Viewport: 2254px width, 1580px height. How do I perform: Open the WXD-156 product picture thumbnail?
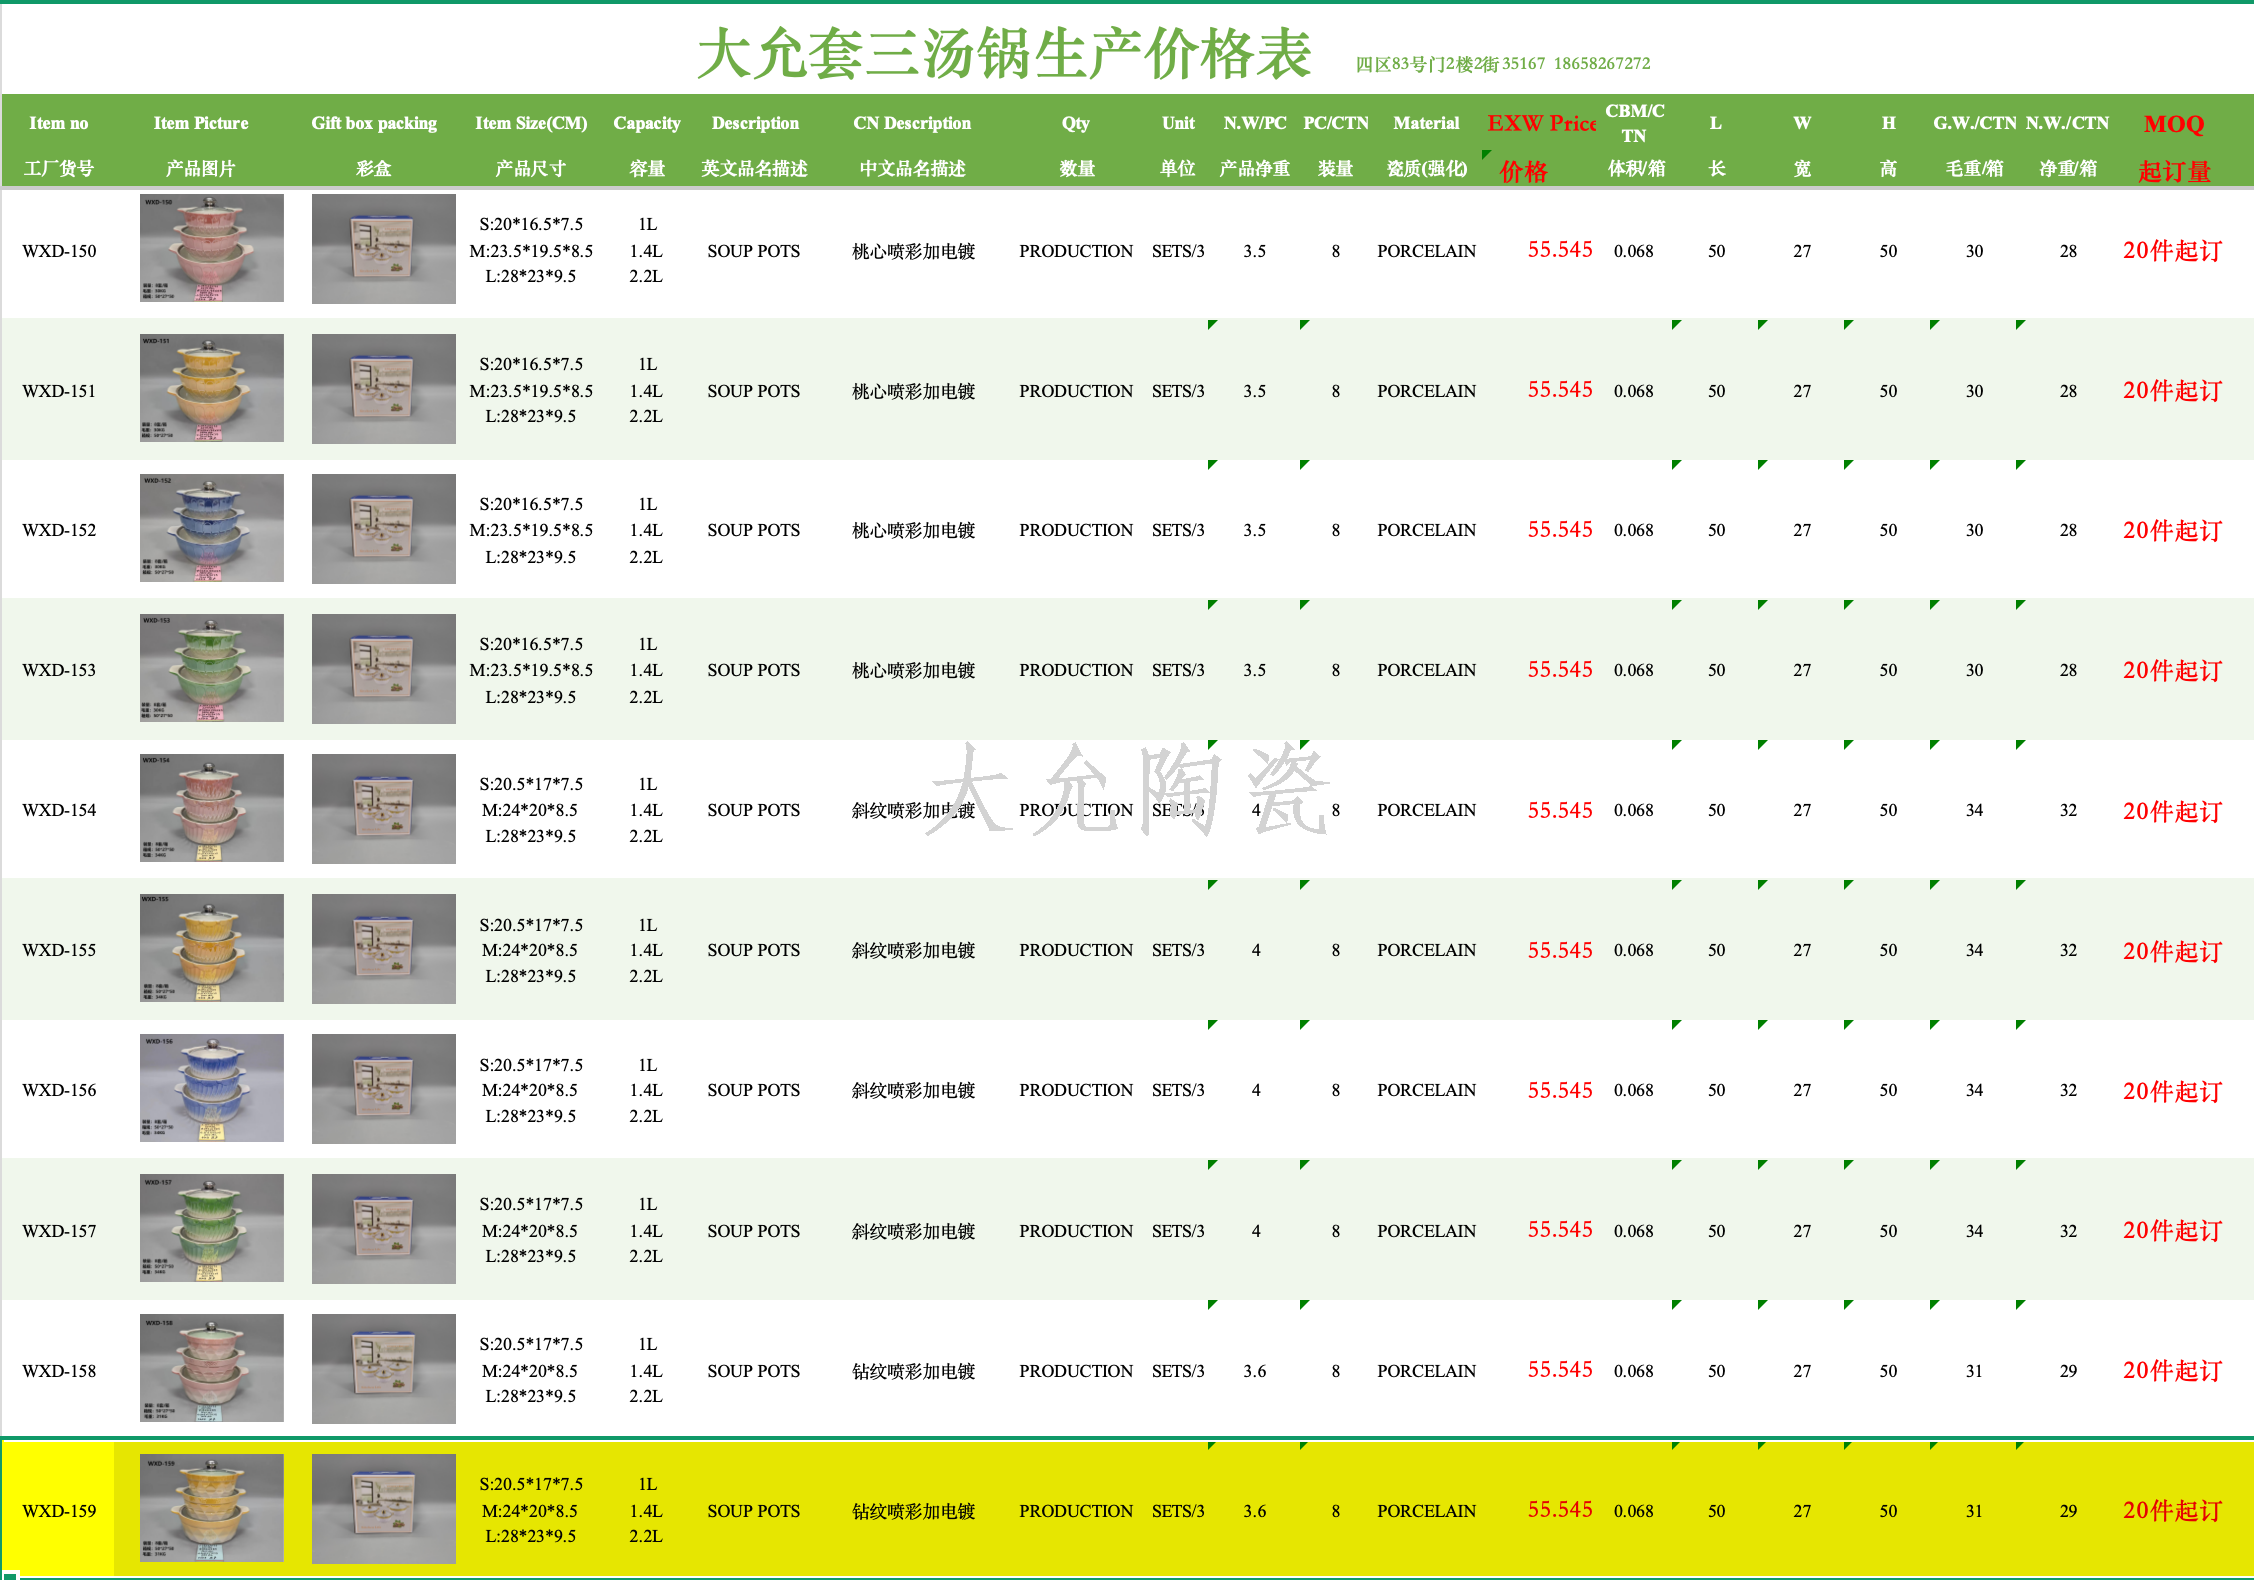pos(211,1088)
